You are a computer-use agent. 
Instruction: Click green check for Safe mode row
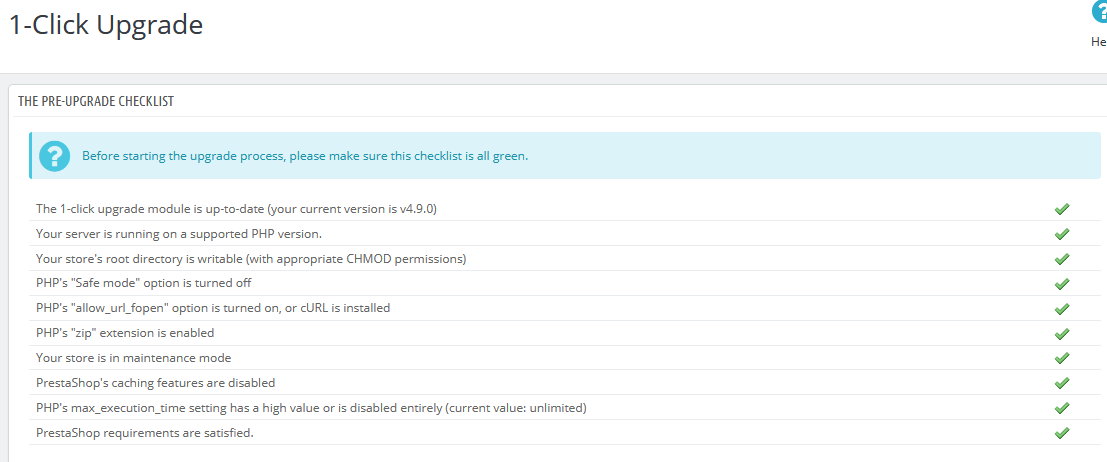point(1061,284)
